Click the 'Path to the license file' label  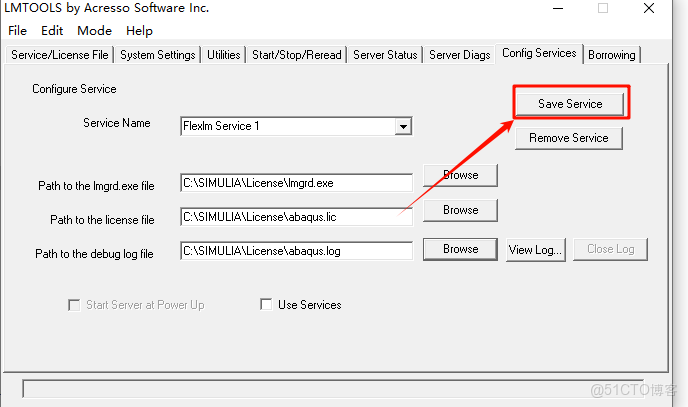tap(102, 220)
